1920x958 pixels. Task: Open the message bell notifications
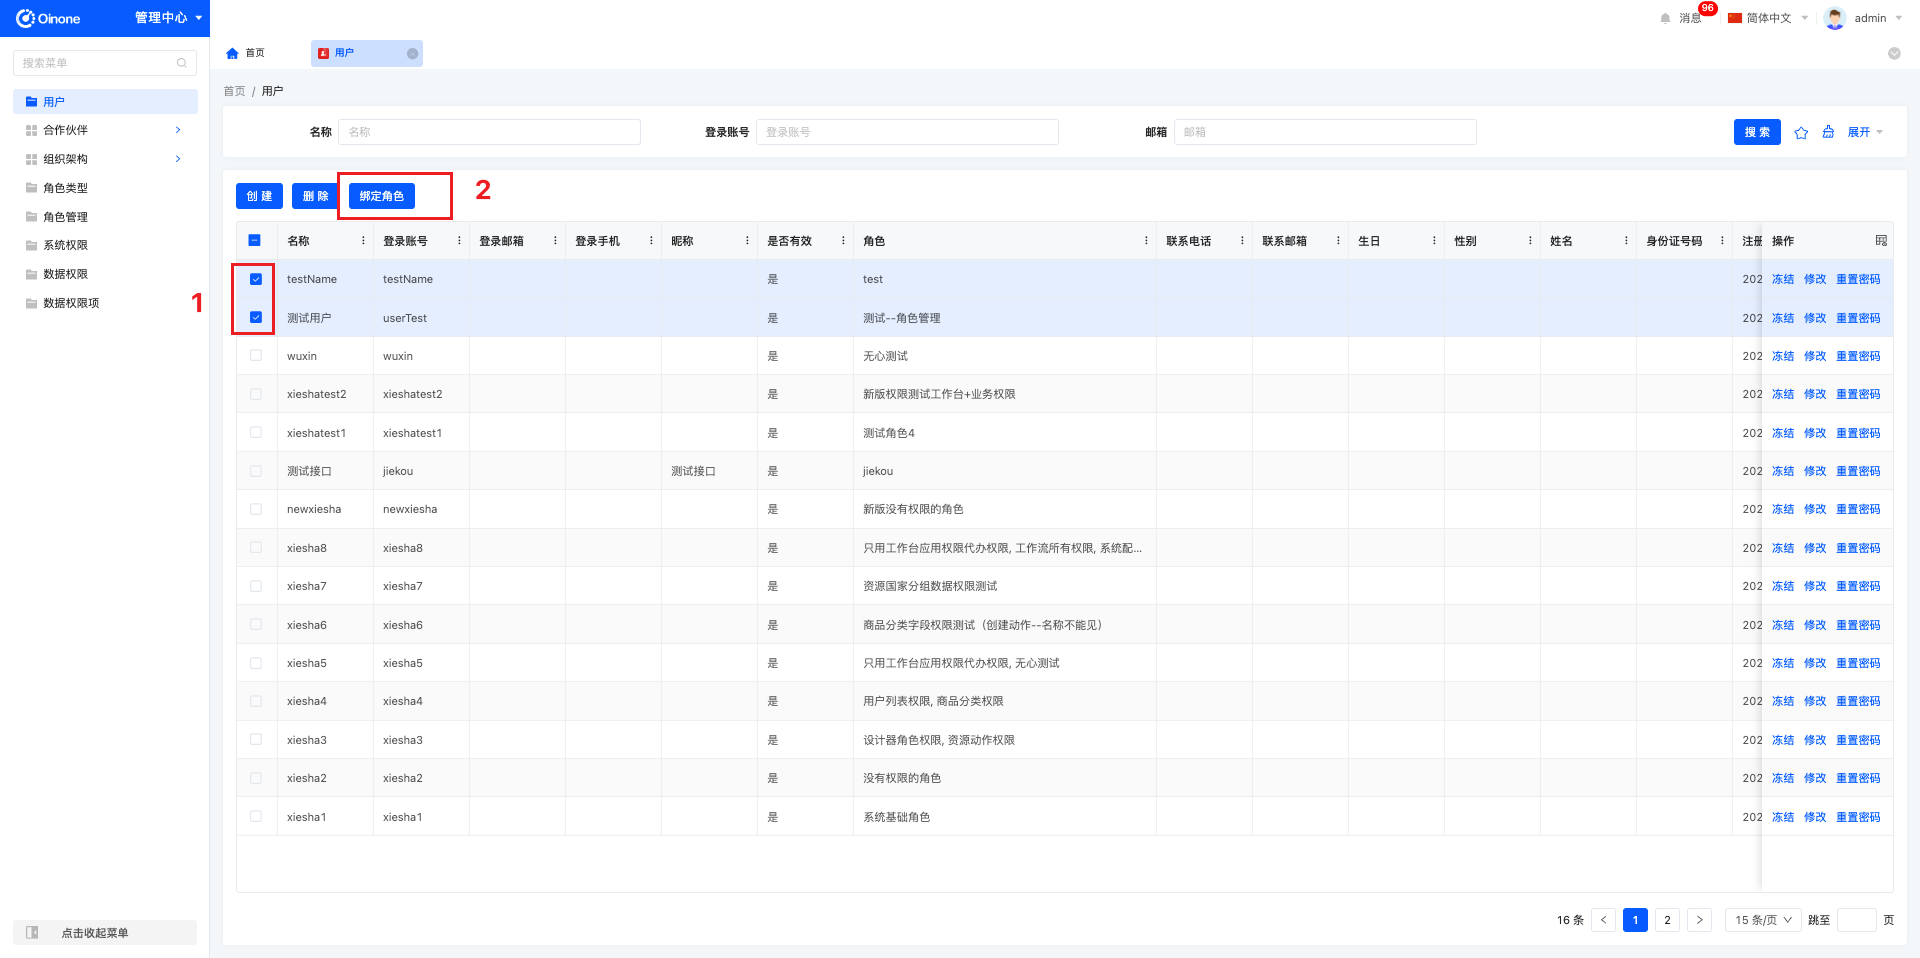click(x=1665, y=18)
